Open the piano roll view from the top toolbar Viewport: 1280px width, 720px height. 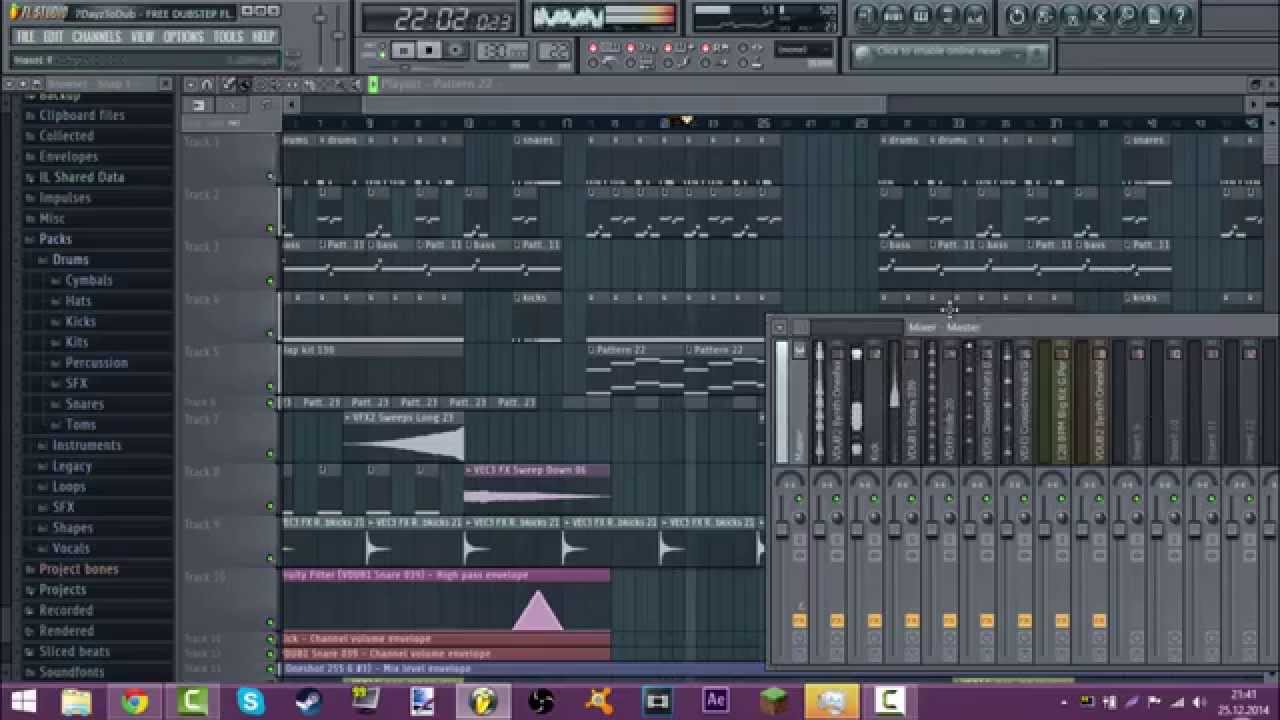[921, 17]
